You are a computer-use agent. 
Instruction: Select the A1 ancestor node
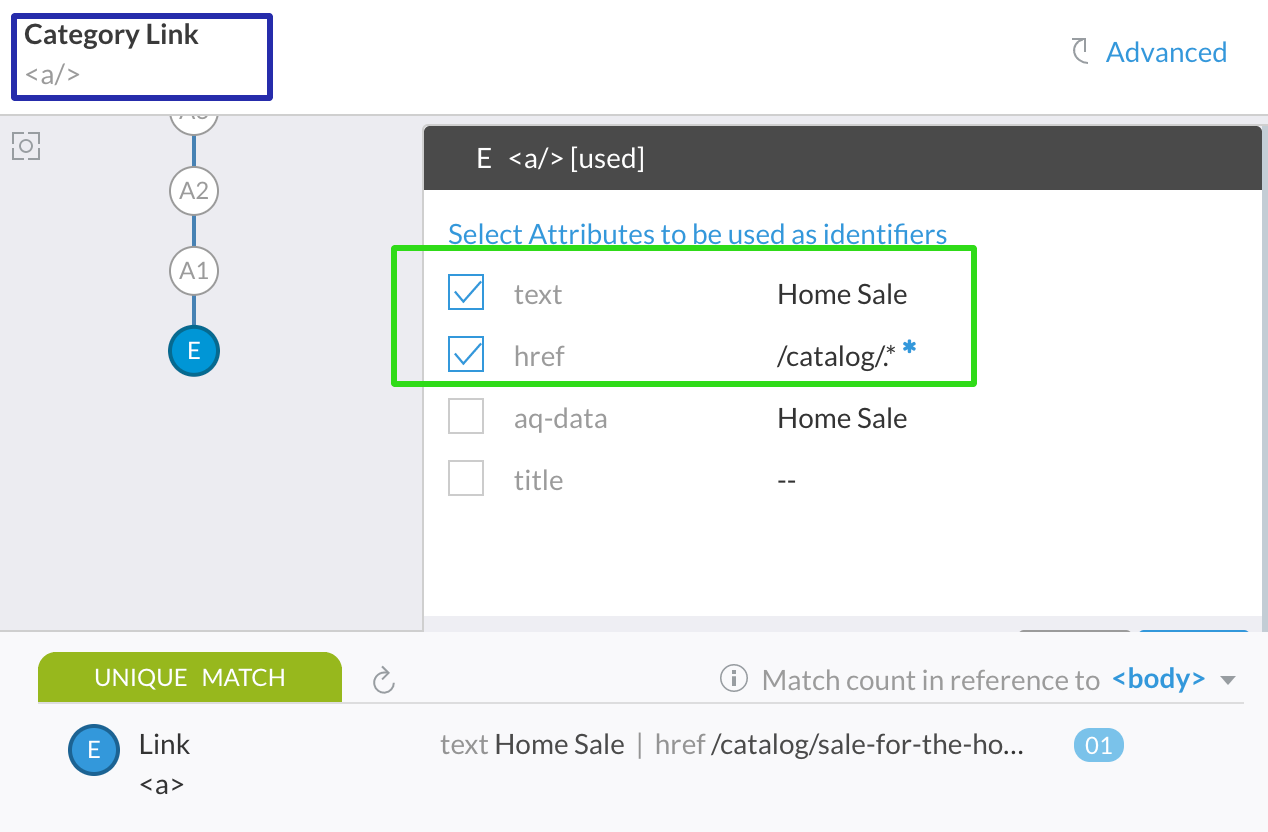point(194,271)
